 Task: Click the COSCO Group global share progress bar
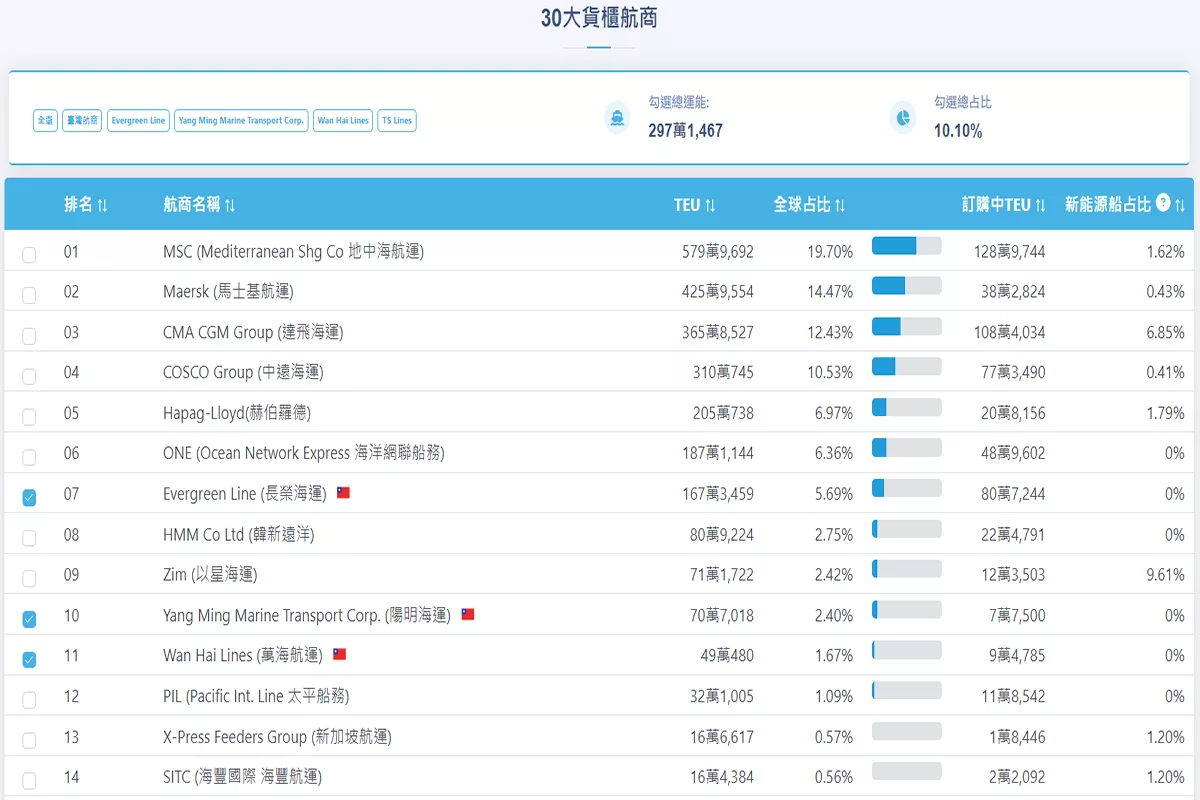click(907, 367)
